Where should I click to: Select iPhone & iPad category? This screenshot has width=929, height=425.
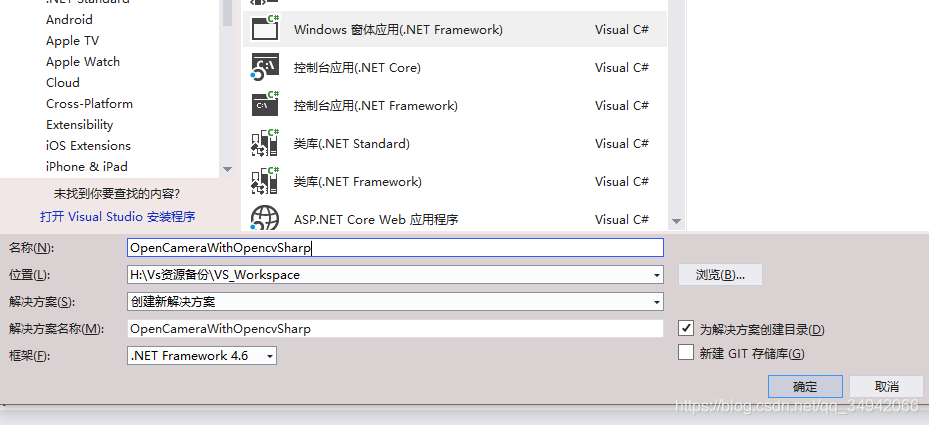click(87, 167)
